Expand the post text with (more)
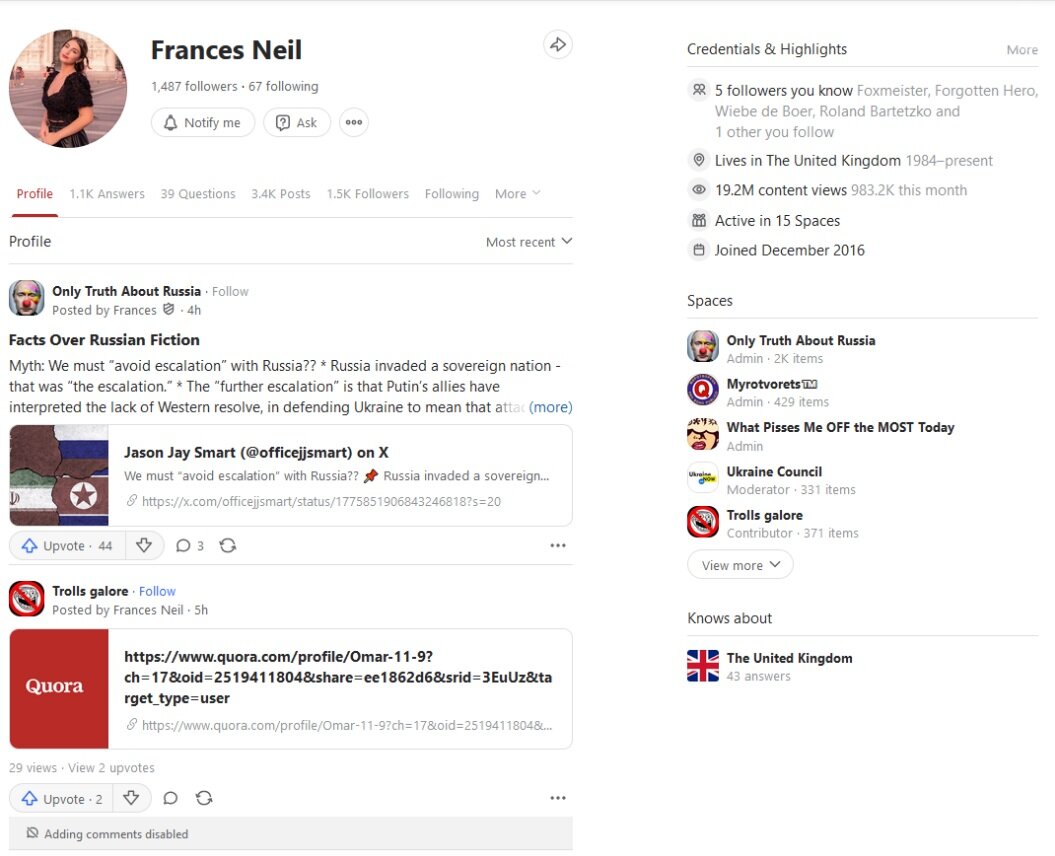The width and height of the screenshot is (1055, 856). point(550,407)
